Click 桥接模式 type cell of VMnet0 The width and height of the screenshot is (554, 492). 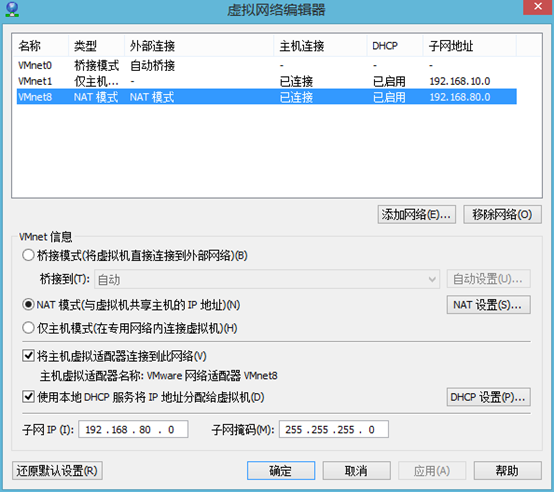click(x=96, y=65)
